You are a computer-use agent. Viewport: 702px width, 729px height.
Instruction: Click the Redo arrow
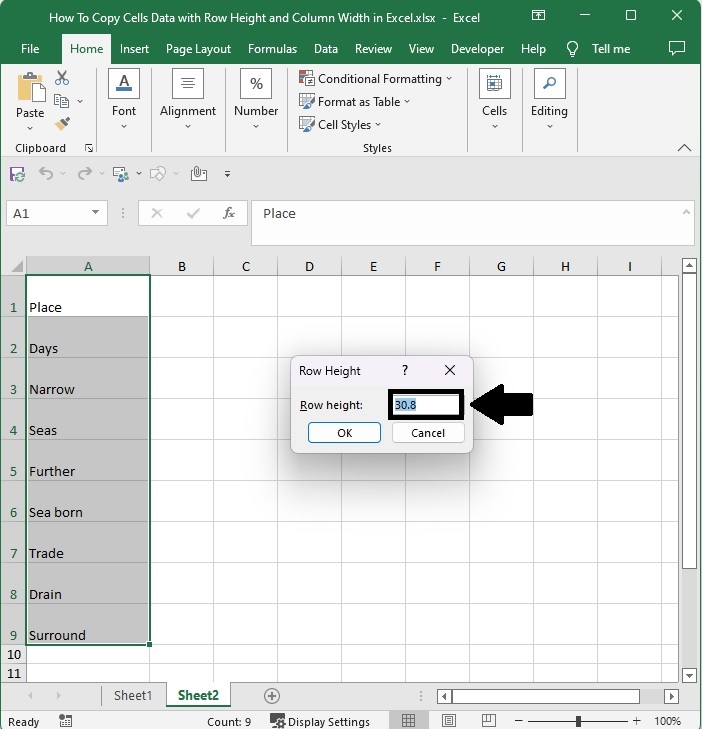tap(85, 173)
